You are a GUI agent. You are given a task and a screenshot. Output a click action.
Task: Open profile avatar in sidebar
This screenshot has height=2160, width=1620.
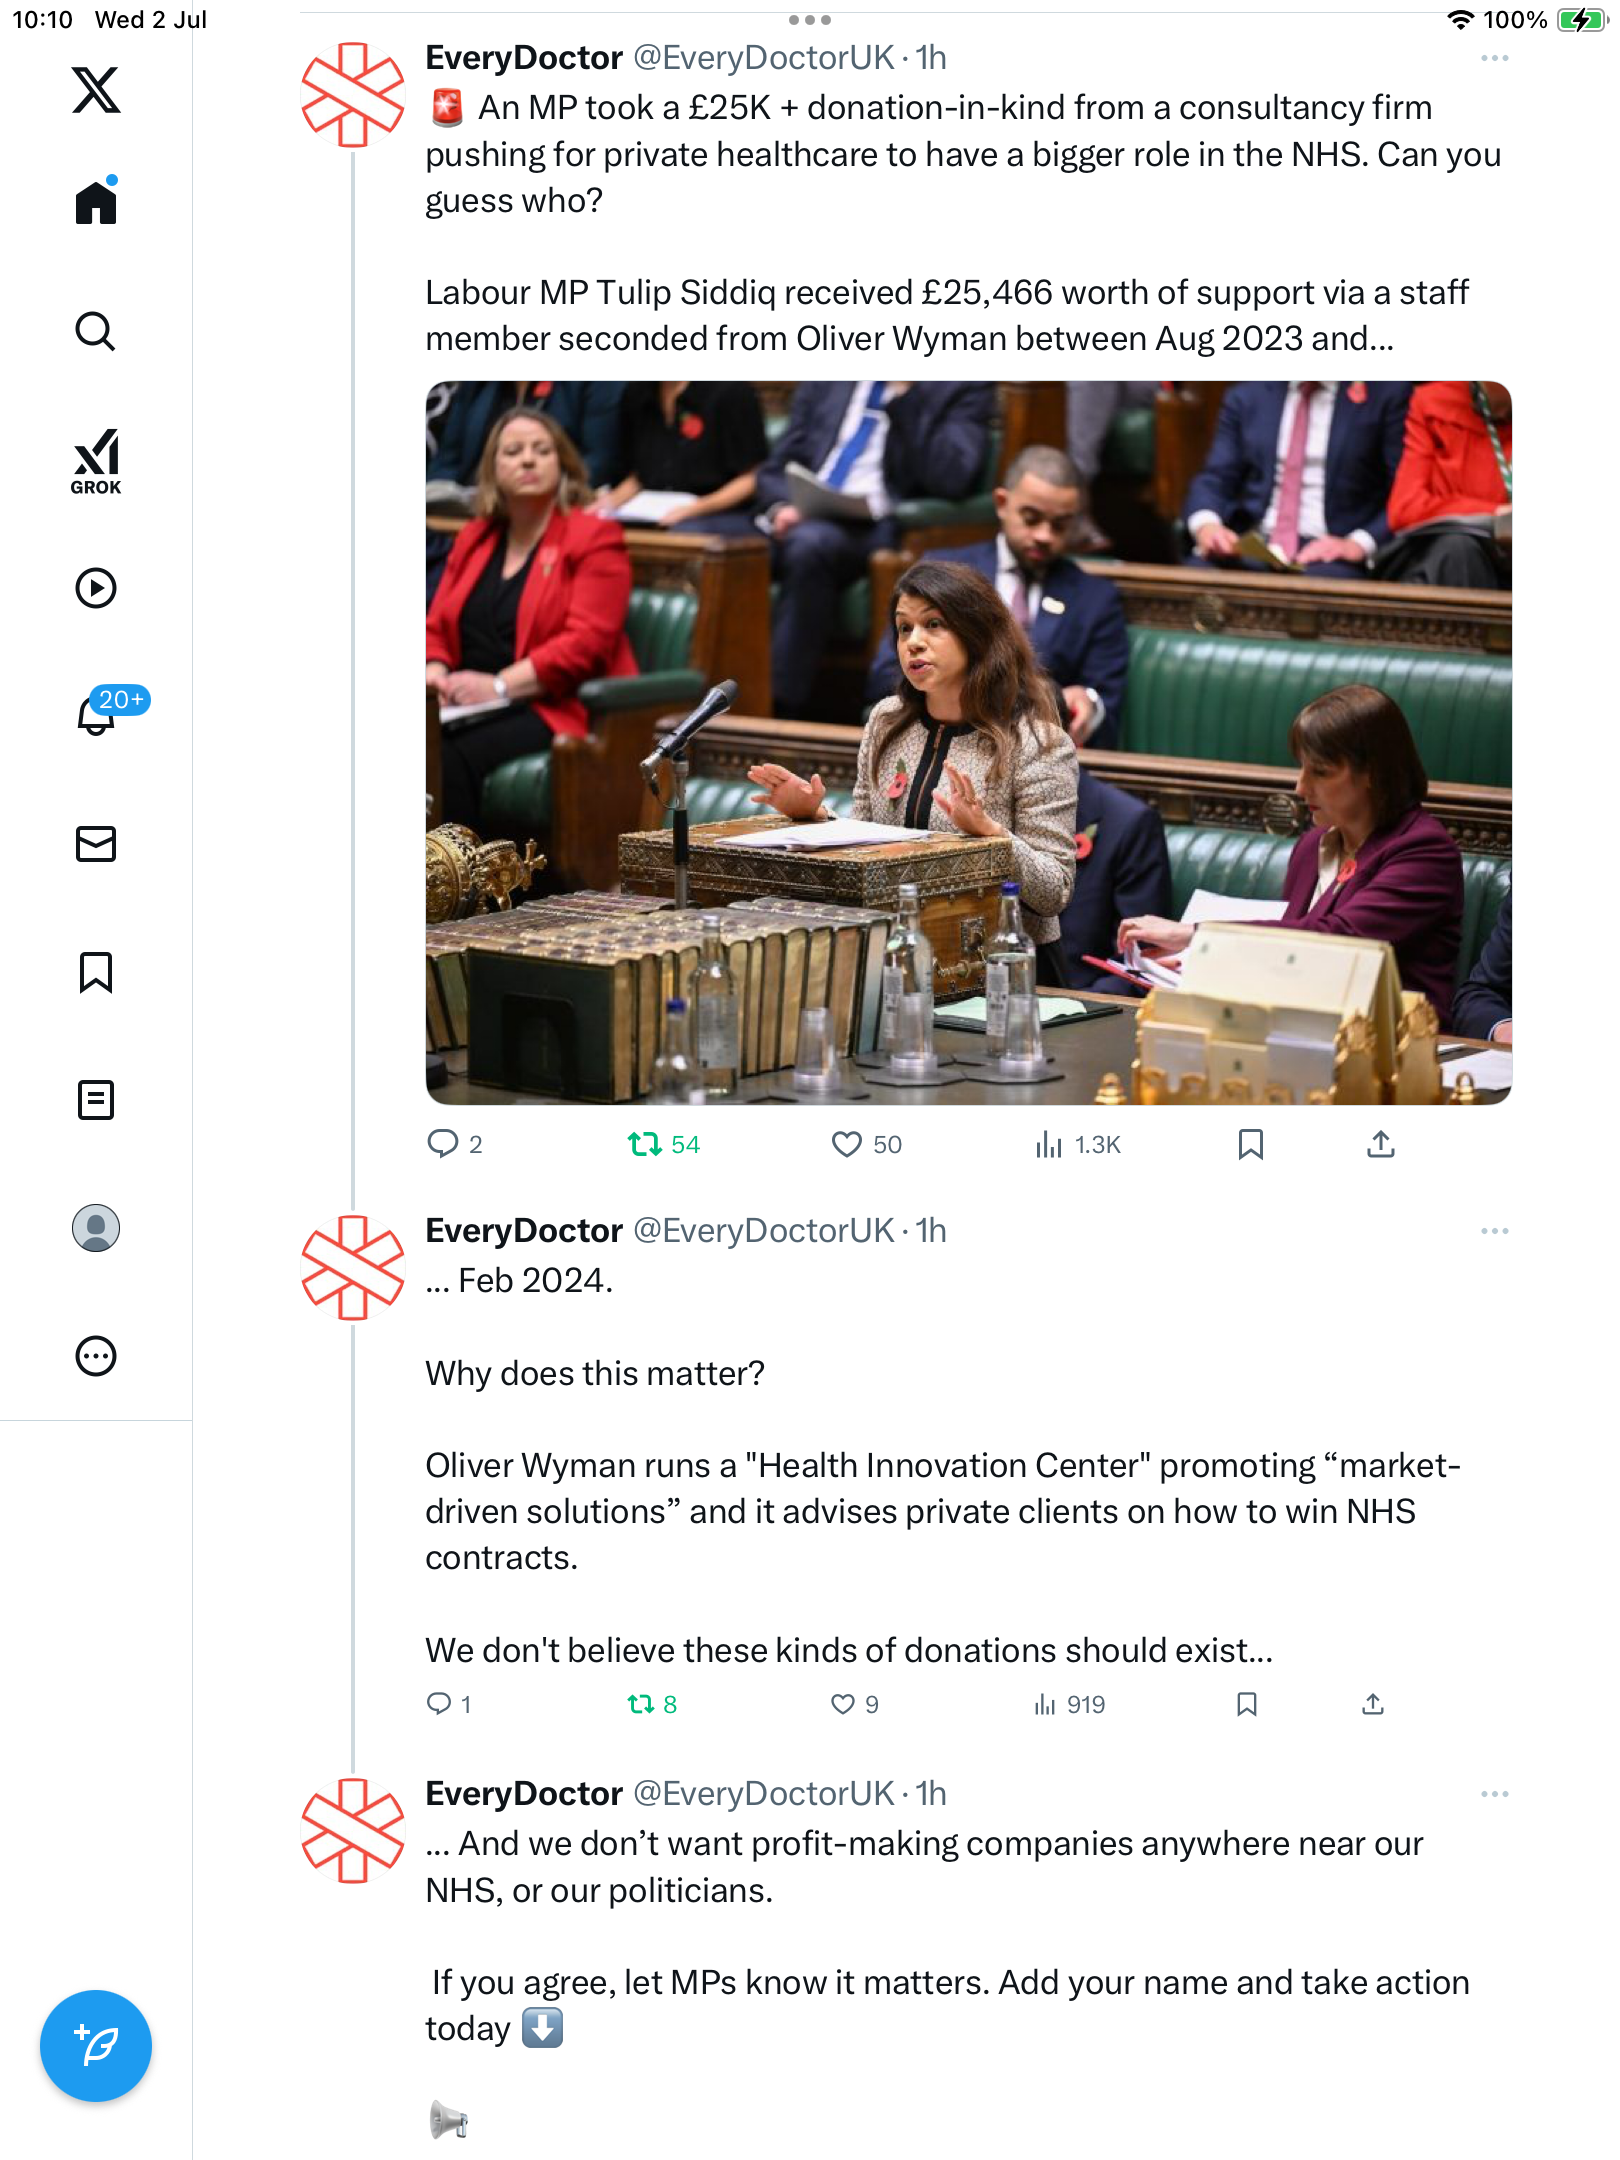tap(96, 1228)
